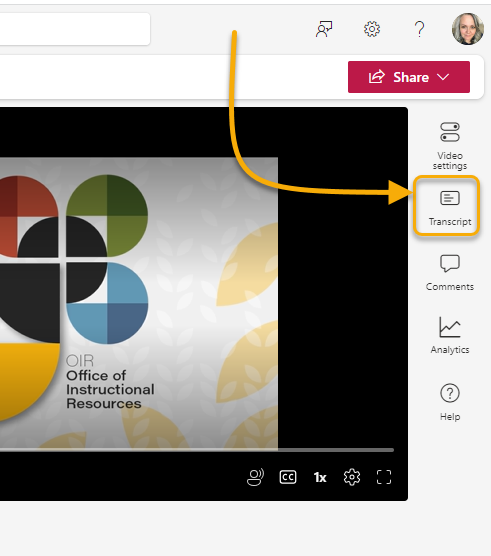Open the feedback person icon in header
The height and width of the screenshot is (556, 491).
(x=324, y=29)
